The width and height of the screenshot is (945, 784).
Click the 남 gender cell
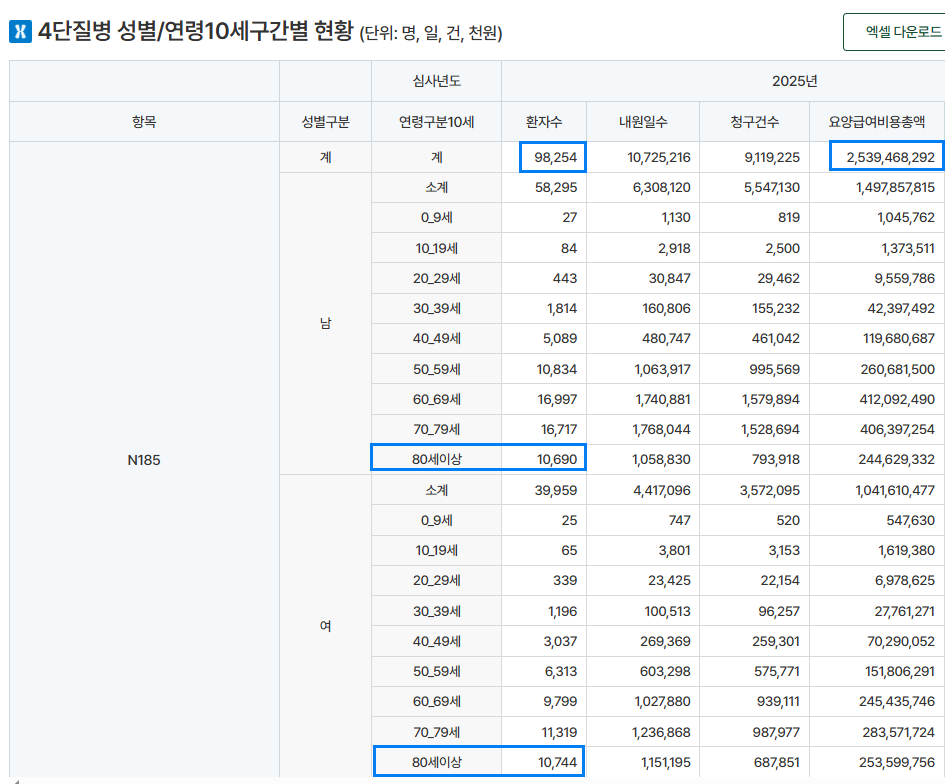(325, 324)
